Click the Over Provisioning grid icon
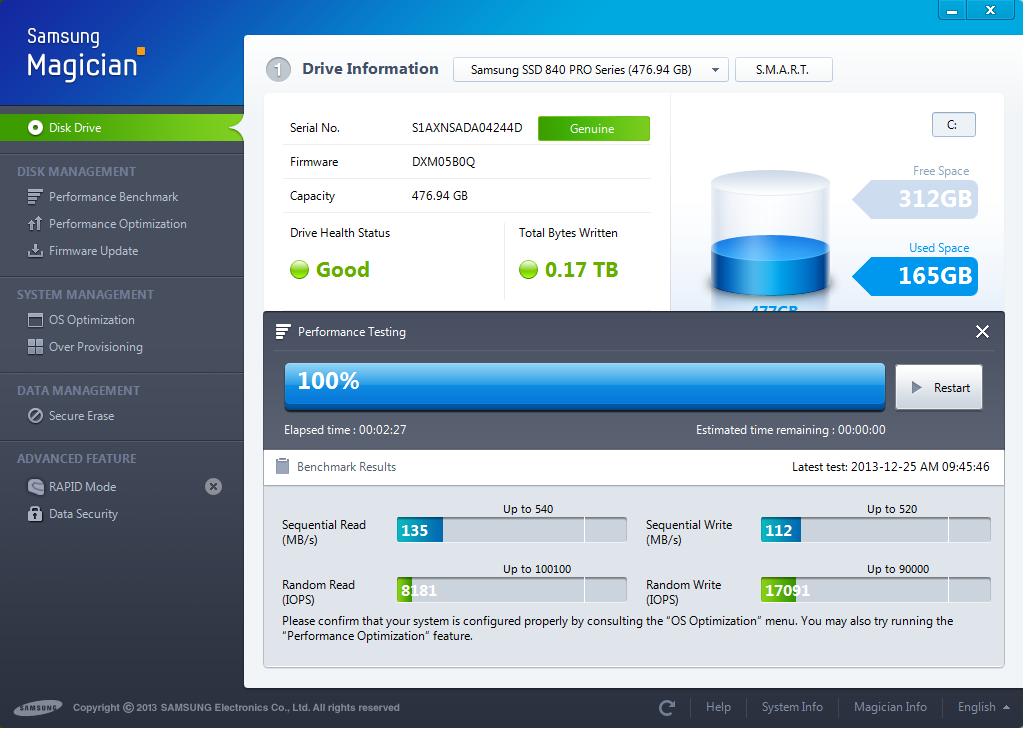This screenshot has width=1023, height=729. 35,347
